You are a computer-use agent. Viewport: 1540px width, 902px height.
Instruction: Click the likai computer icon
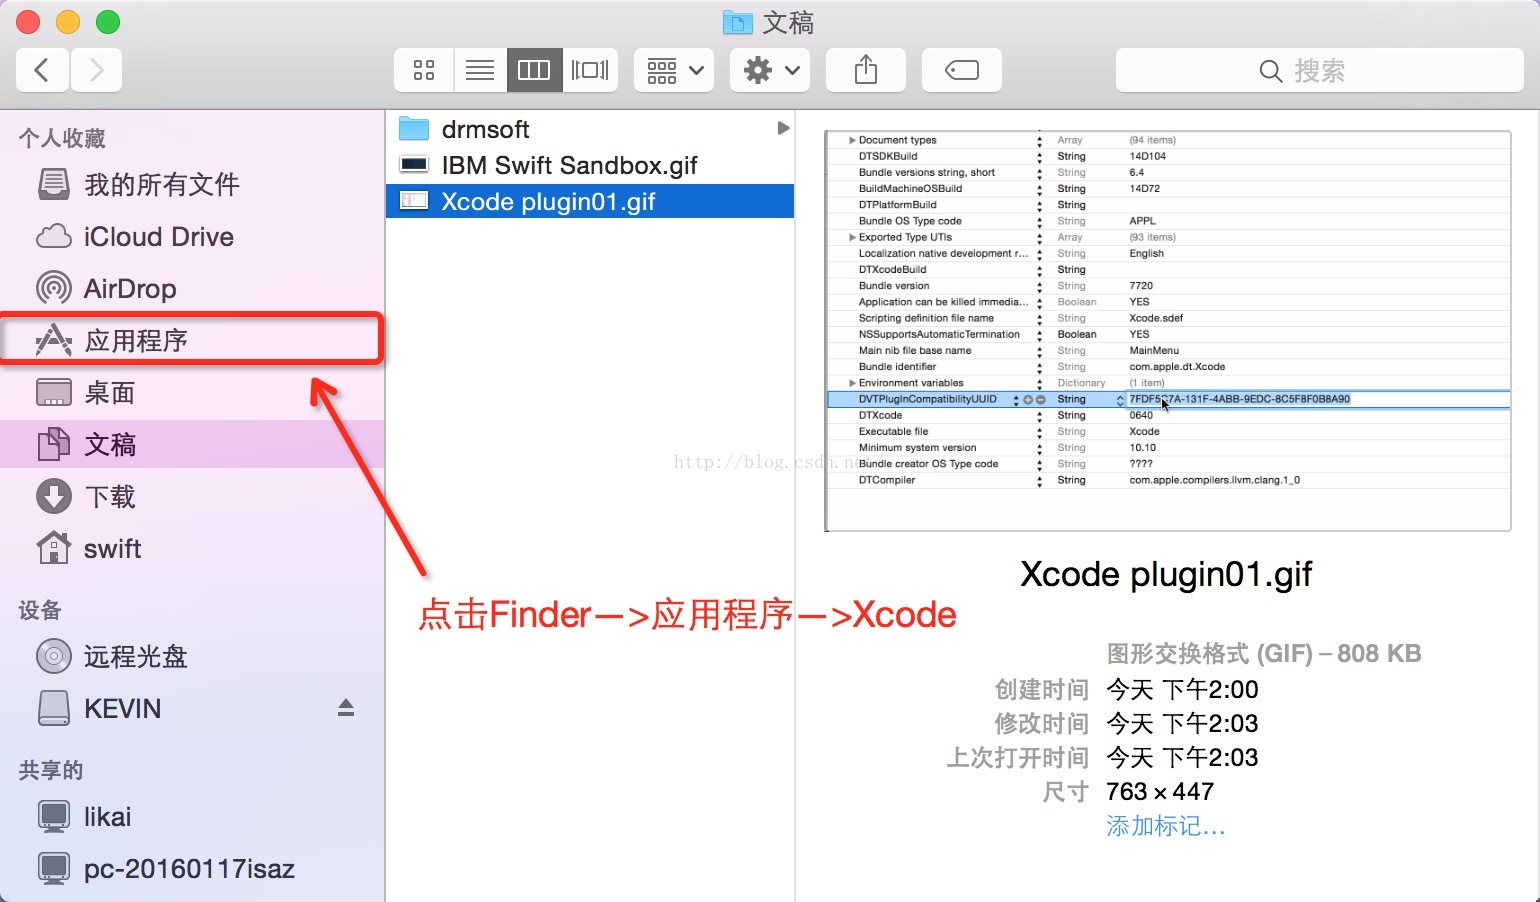click(x=54, y=817)
